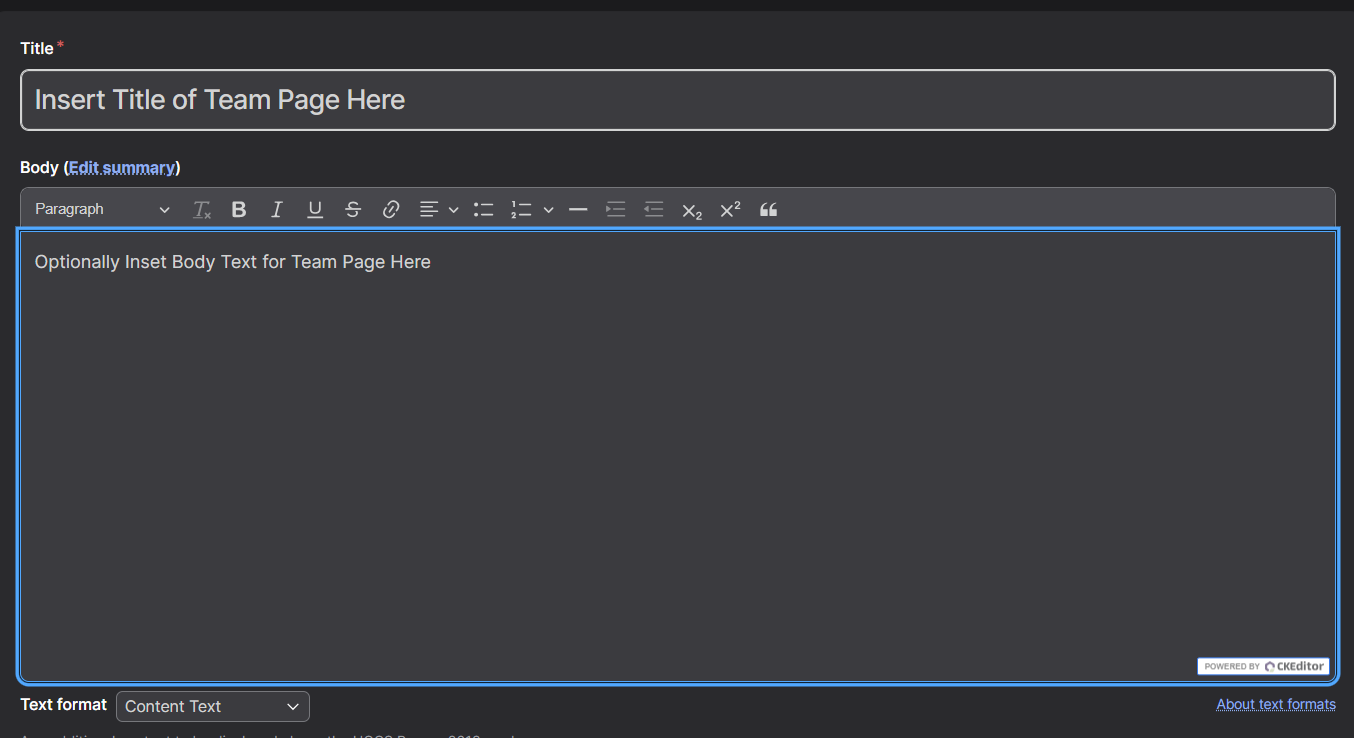Screen dimensions: 1354x738
Task: Expand the numbered list style arrow
Action: [x=548, y=210]
